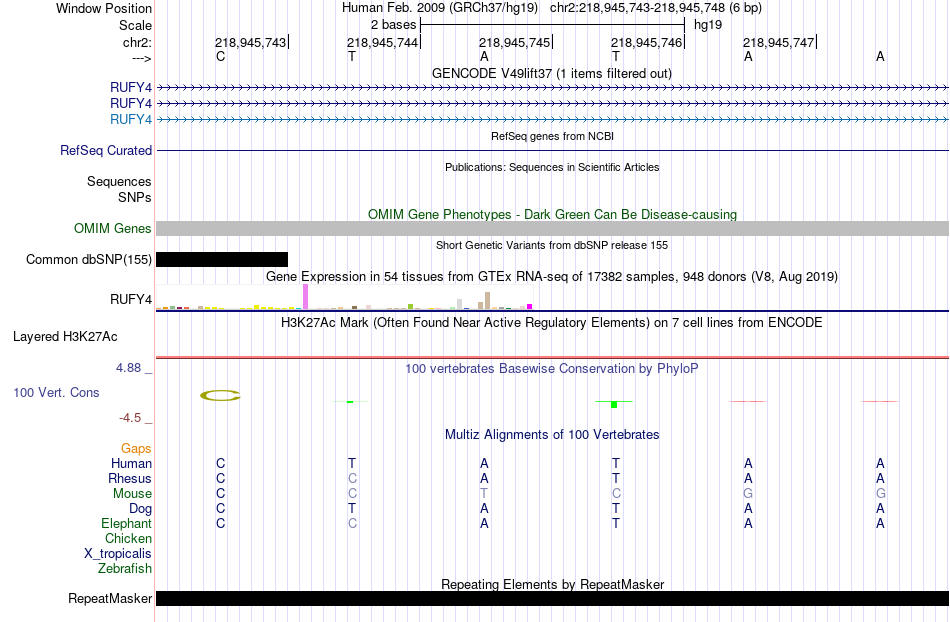Open the GTEx RUFY4 expression bar chart

point(344,297)
